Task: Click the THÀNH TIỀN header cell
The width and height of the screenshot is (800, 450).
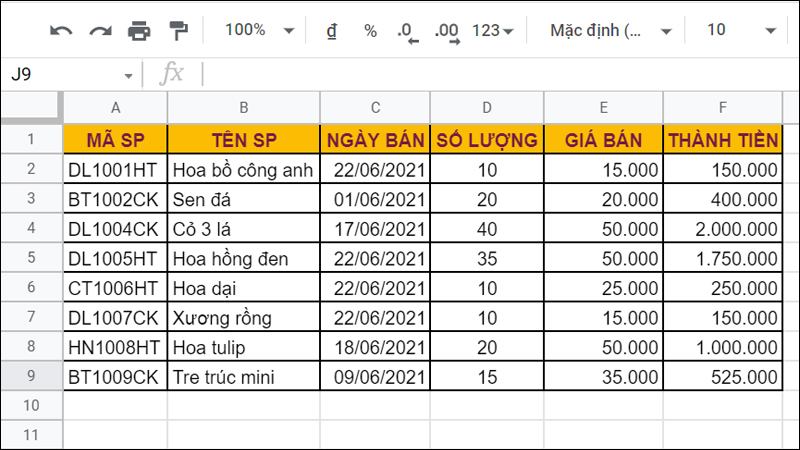Action: tap(723, 139)
